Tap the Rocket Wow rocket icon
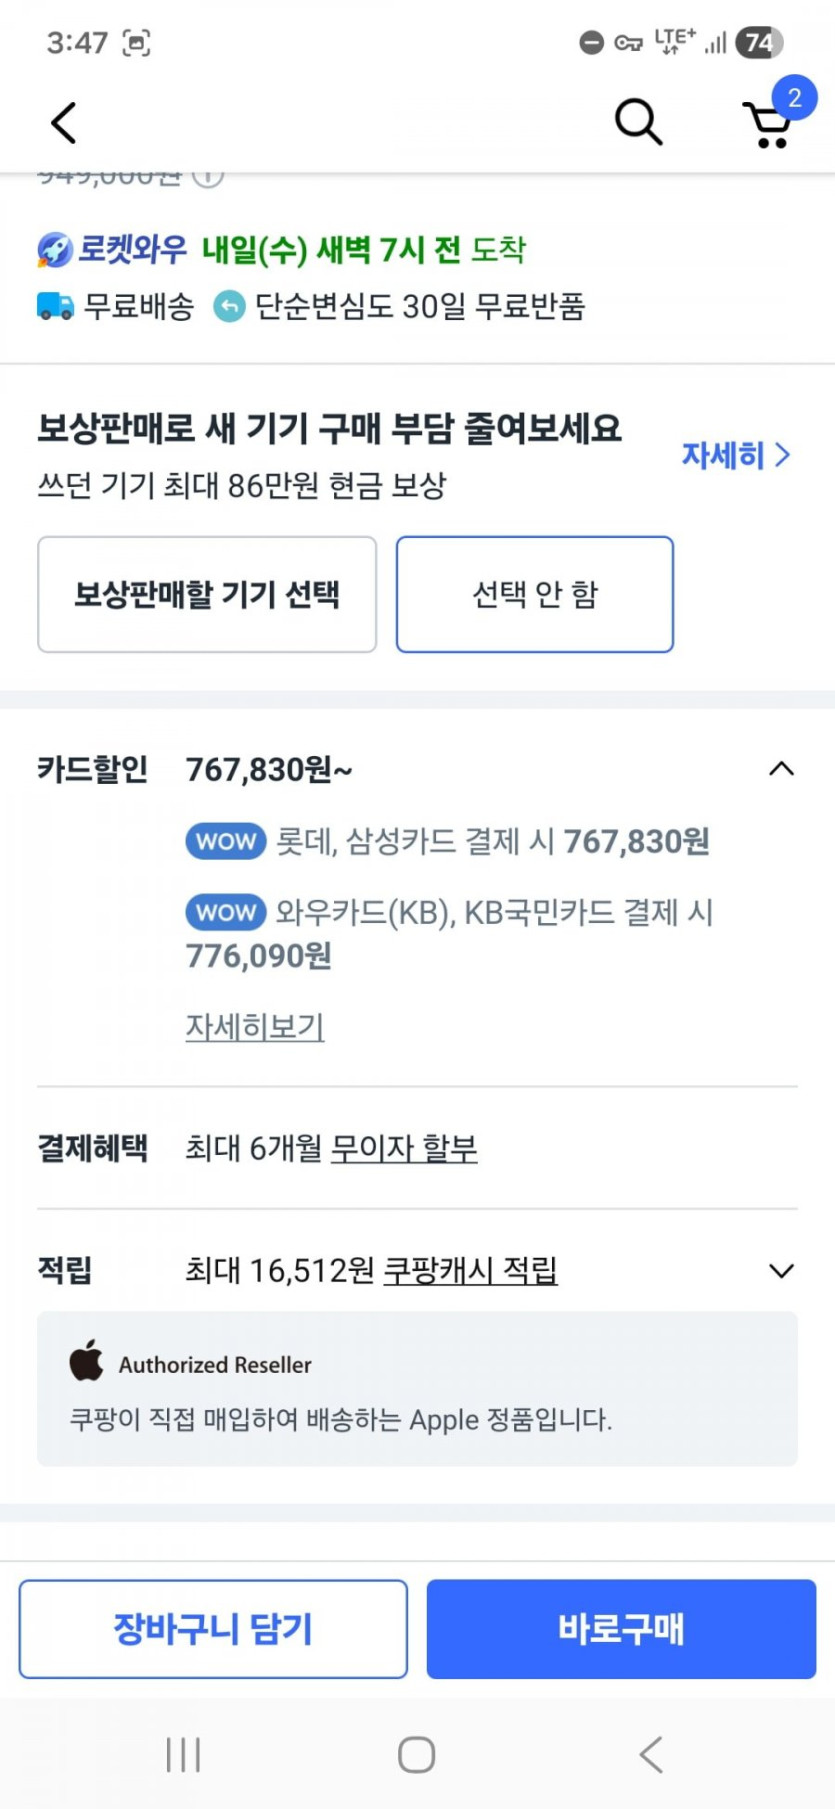This screenshot has height=1809, width=835. tap(55, 249)
